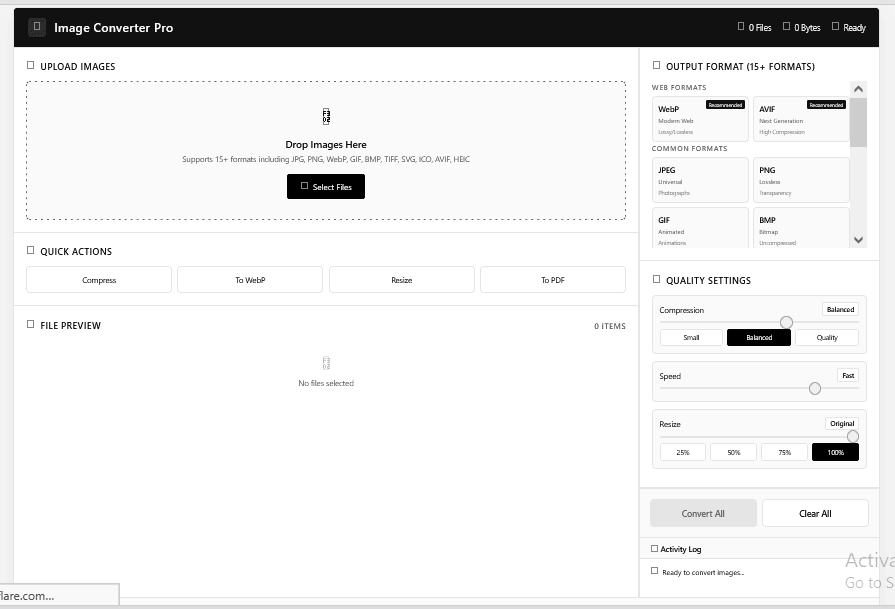Choose the WebP output format card

(700, 119)
